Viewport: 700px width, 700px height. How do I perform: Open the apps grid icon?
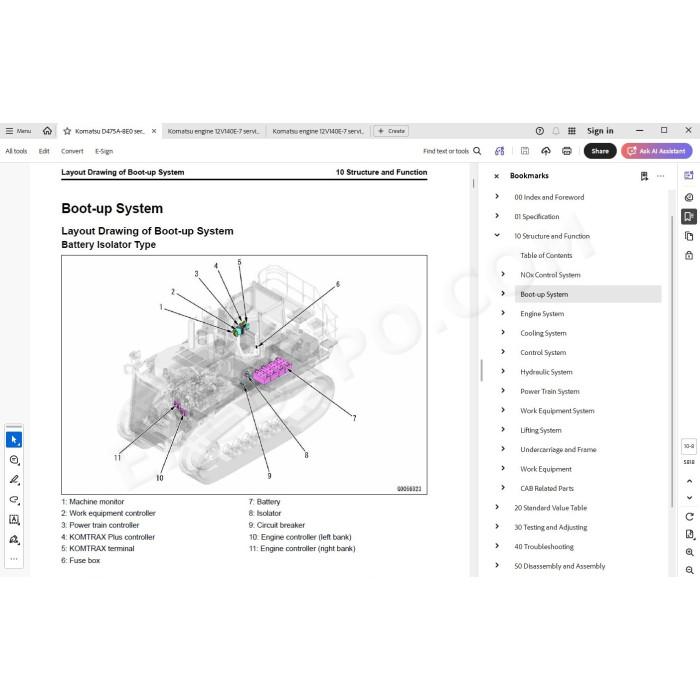[571, 131]
